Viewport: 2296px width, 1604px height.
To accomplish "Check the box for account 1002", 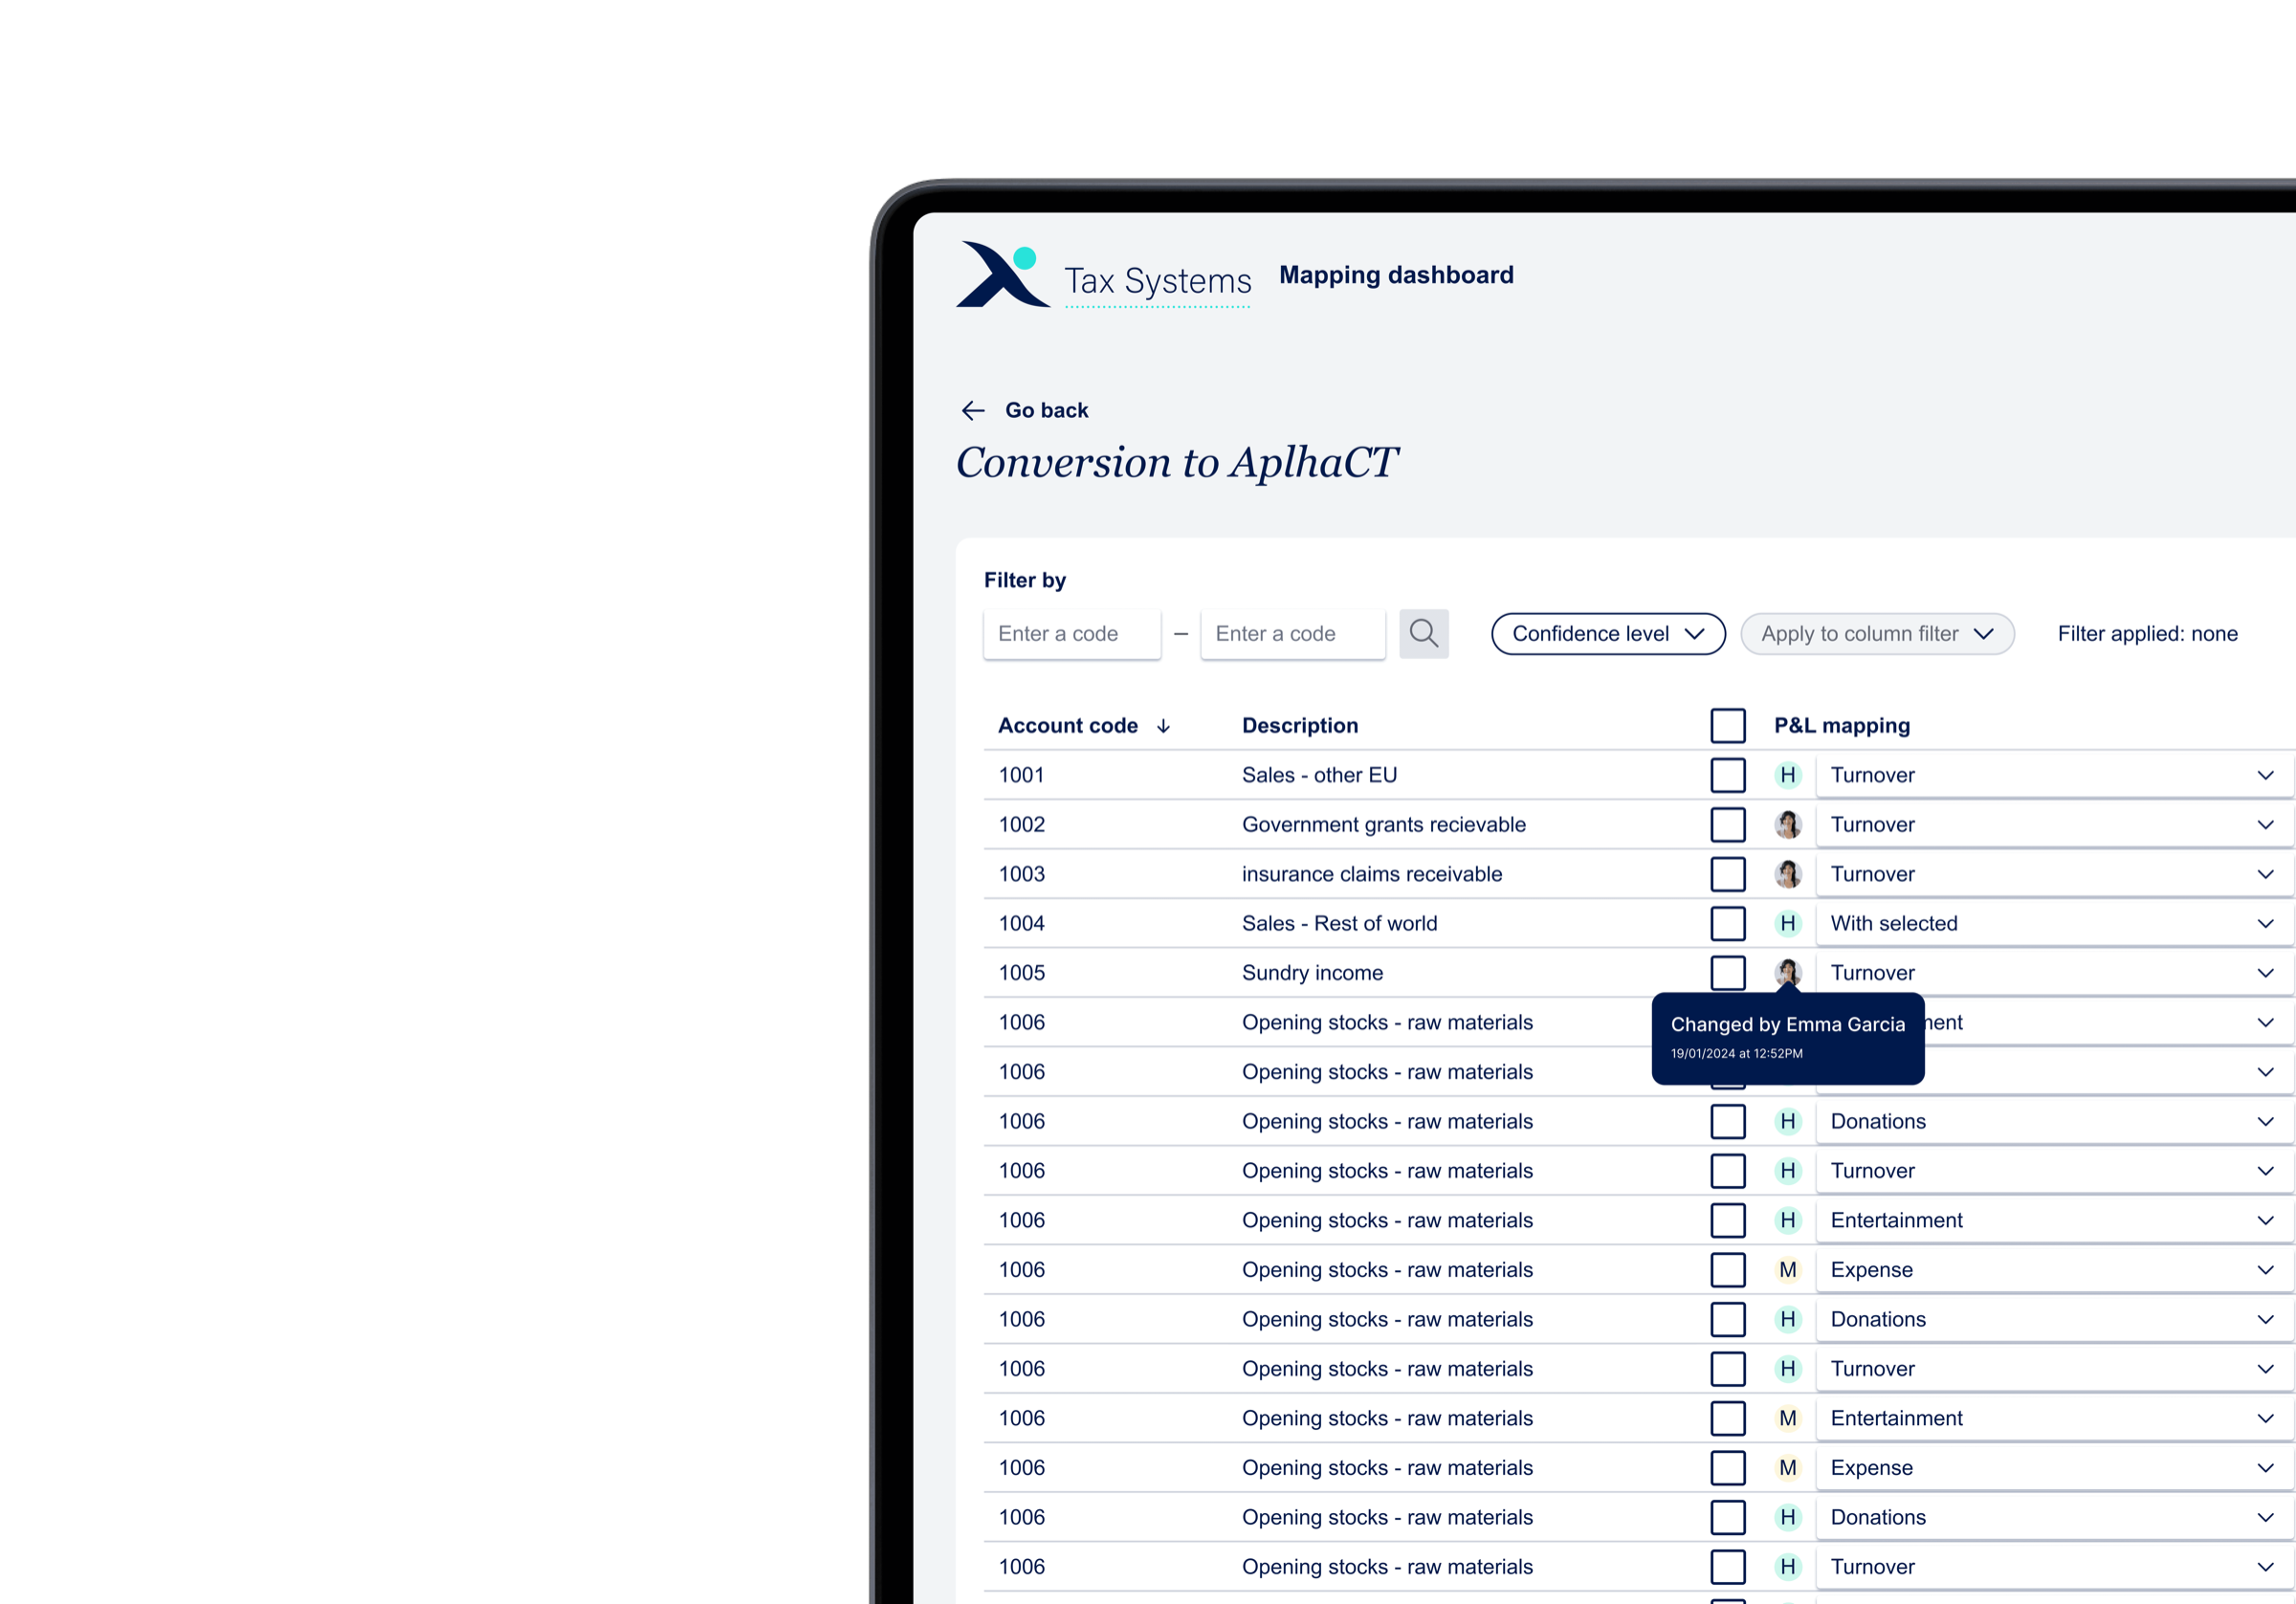I will pyautogui.click(x=1727, y=824).
